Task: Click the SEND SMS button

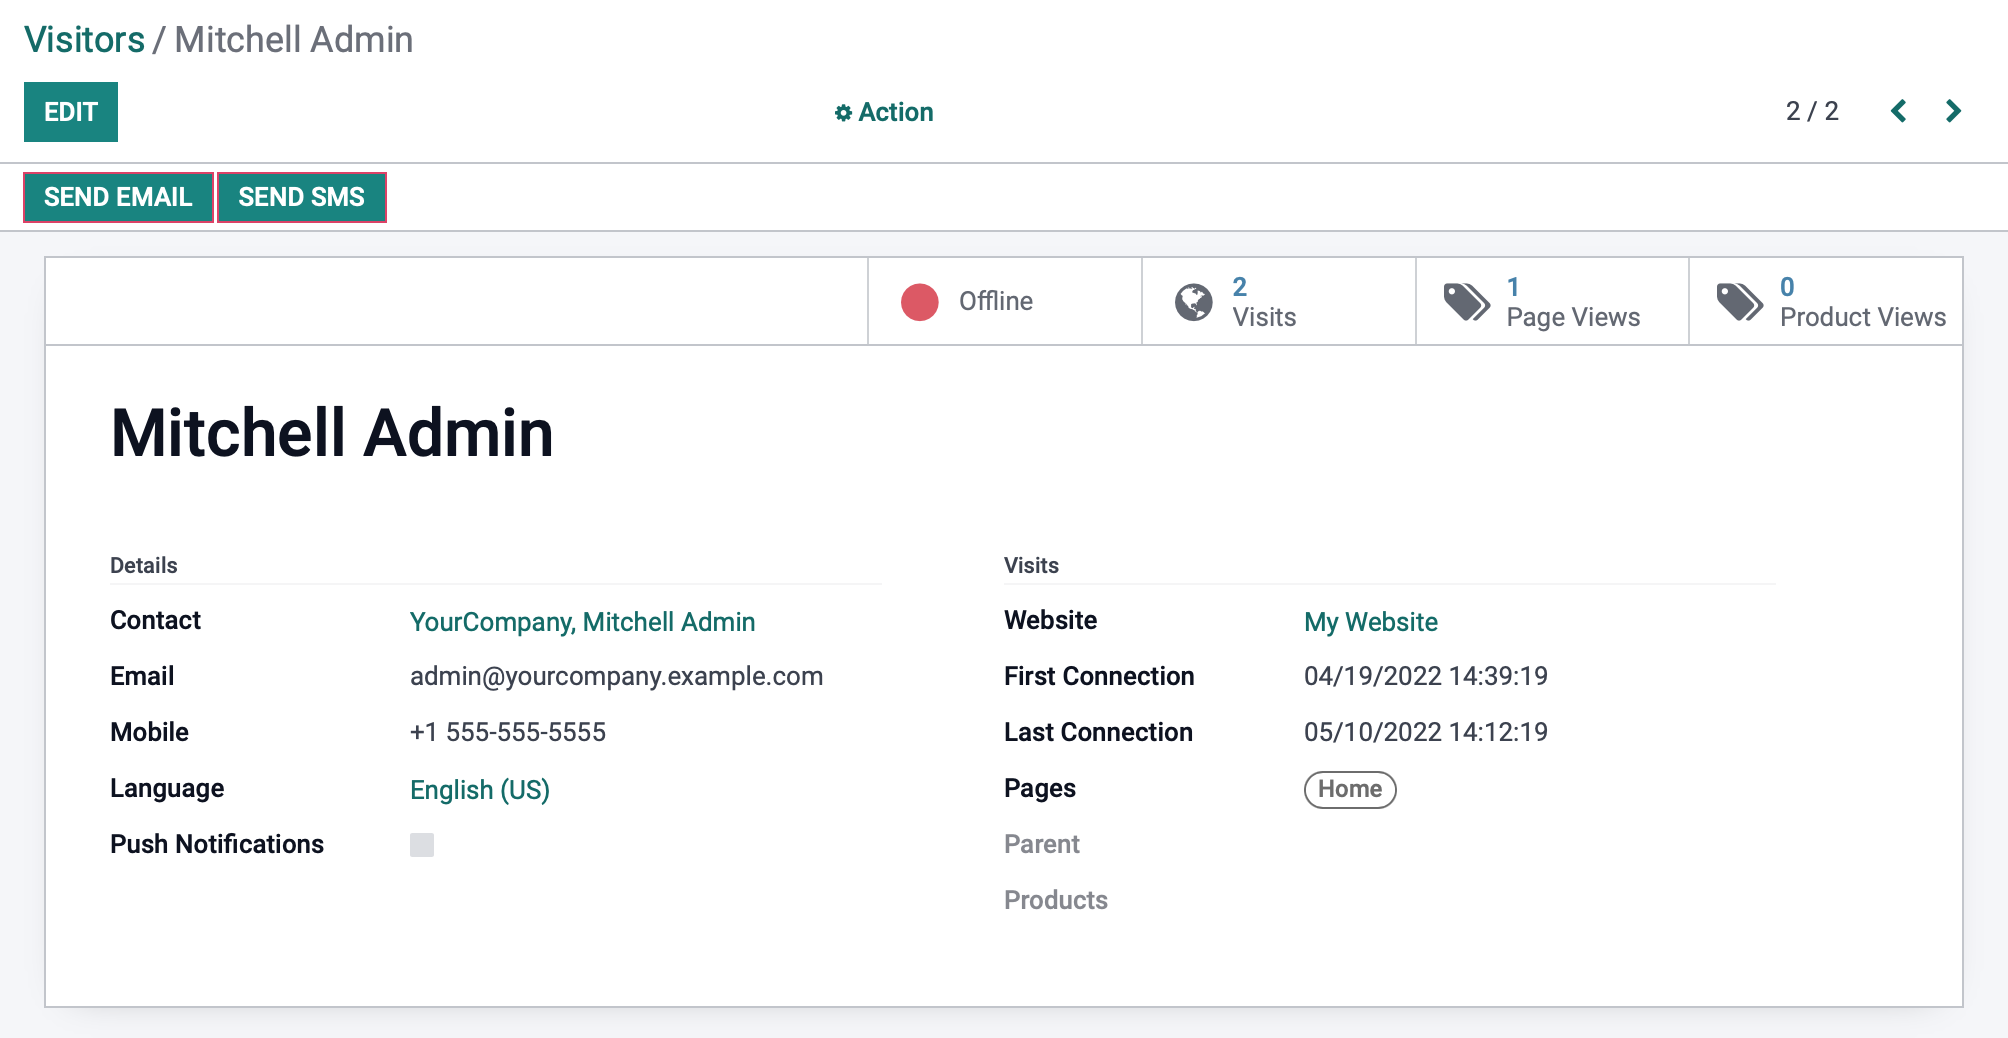Action: tap(301, 197)
